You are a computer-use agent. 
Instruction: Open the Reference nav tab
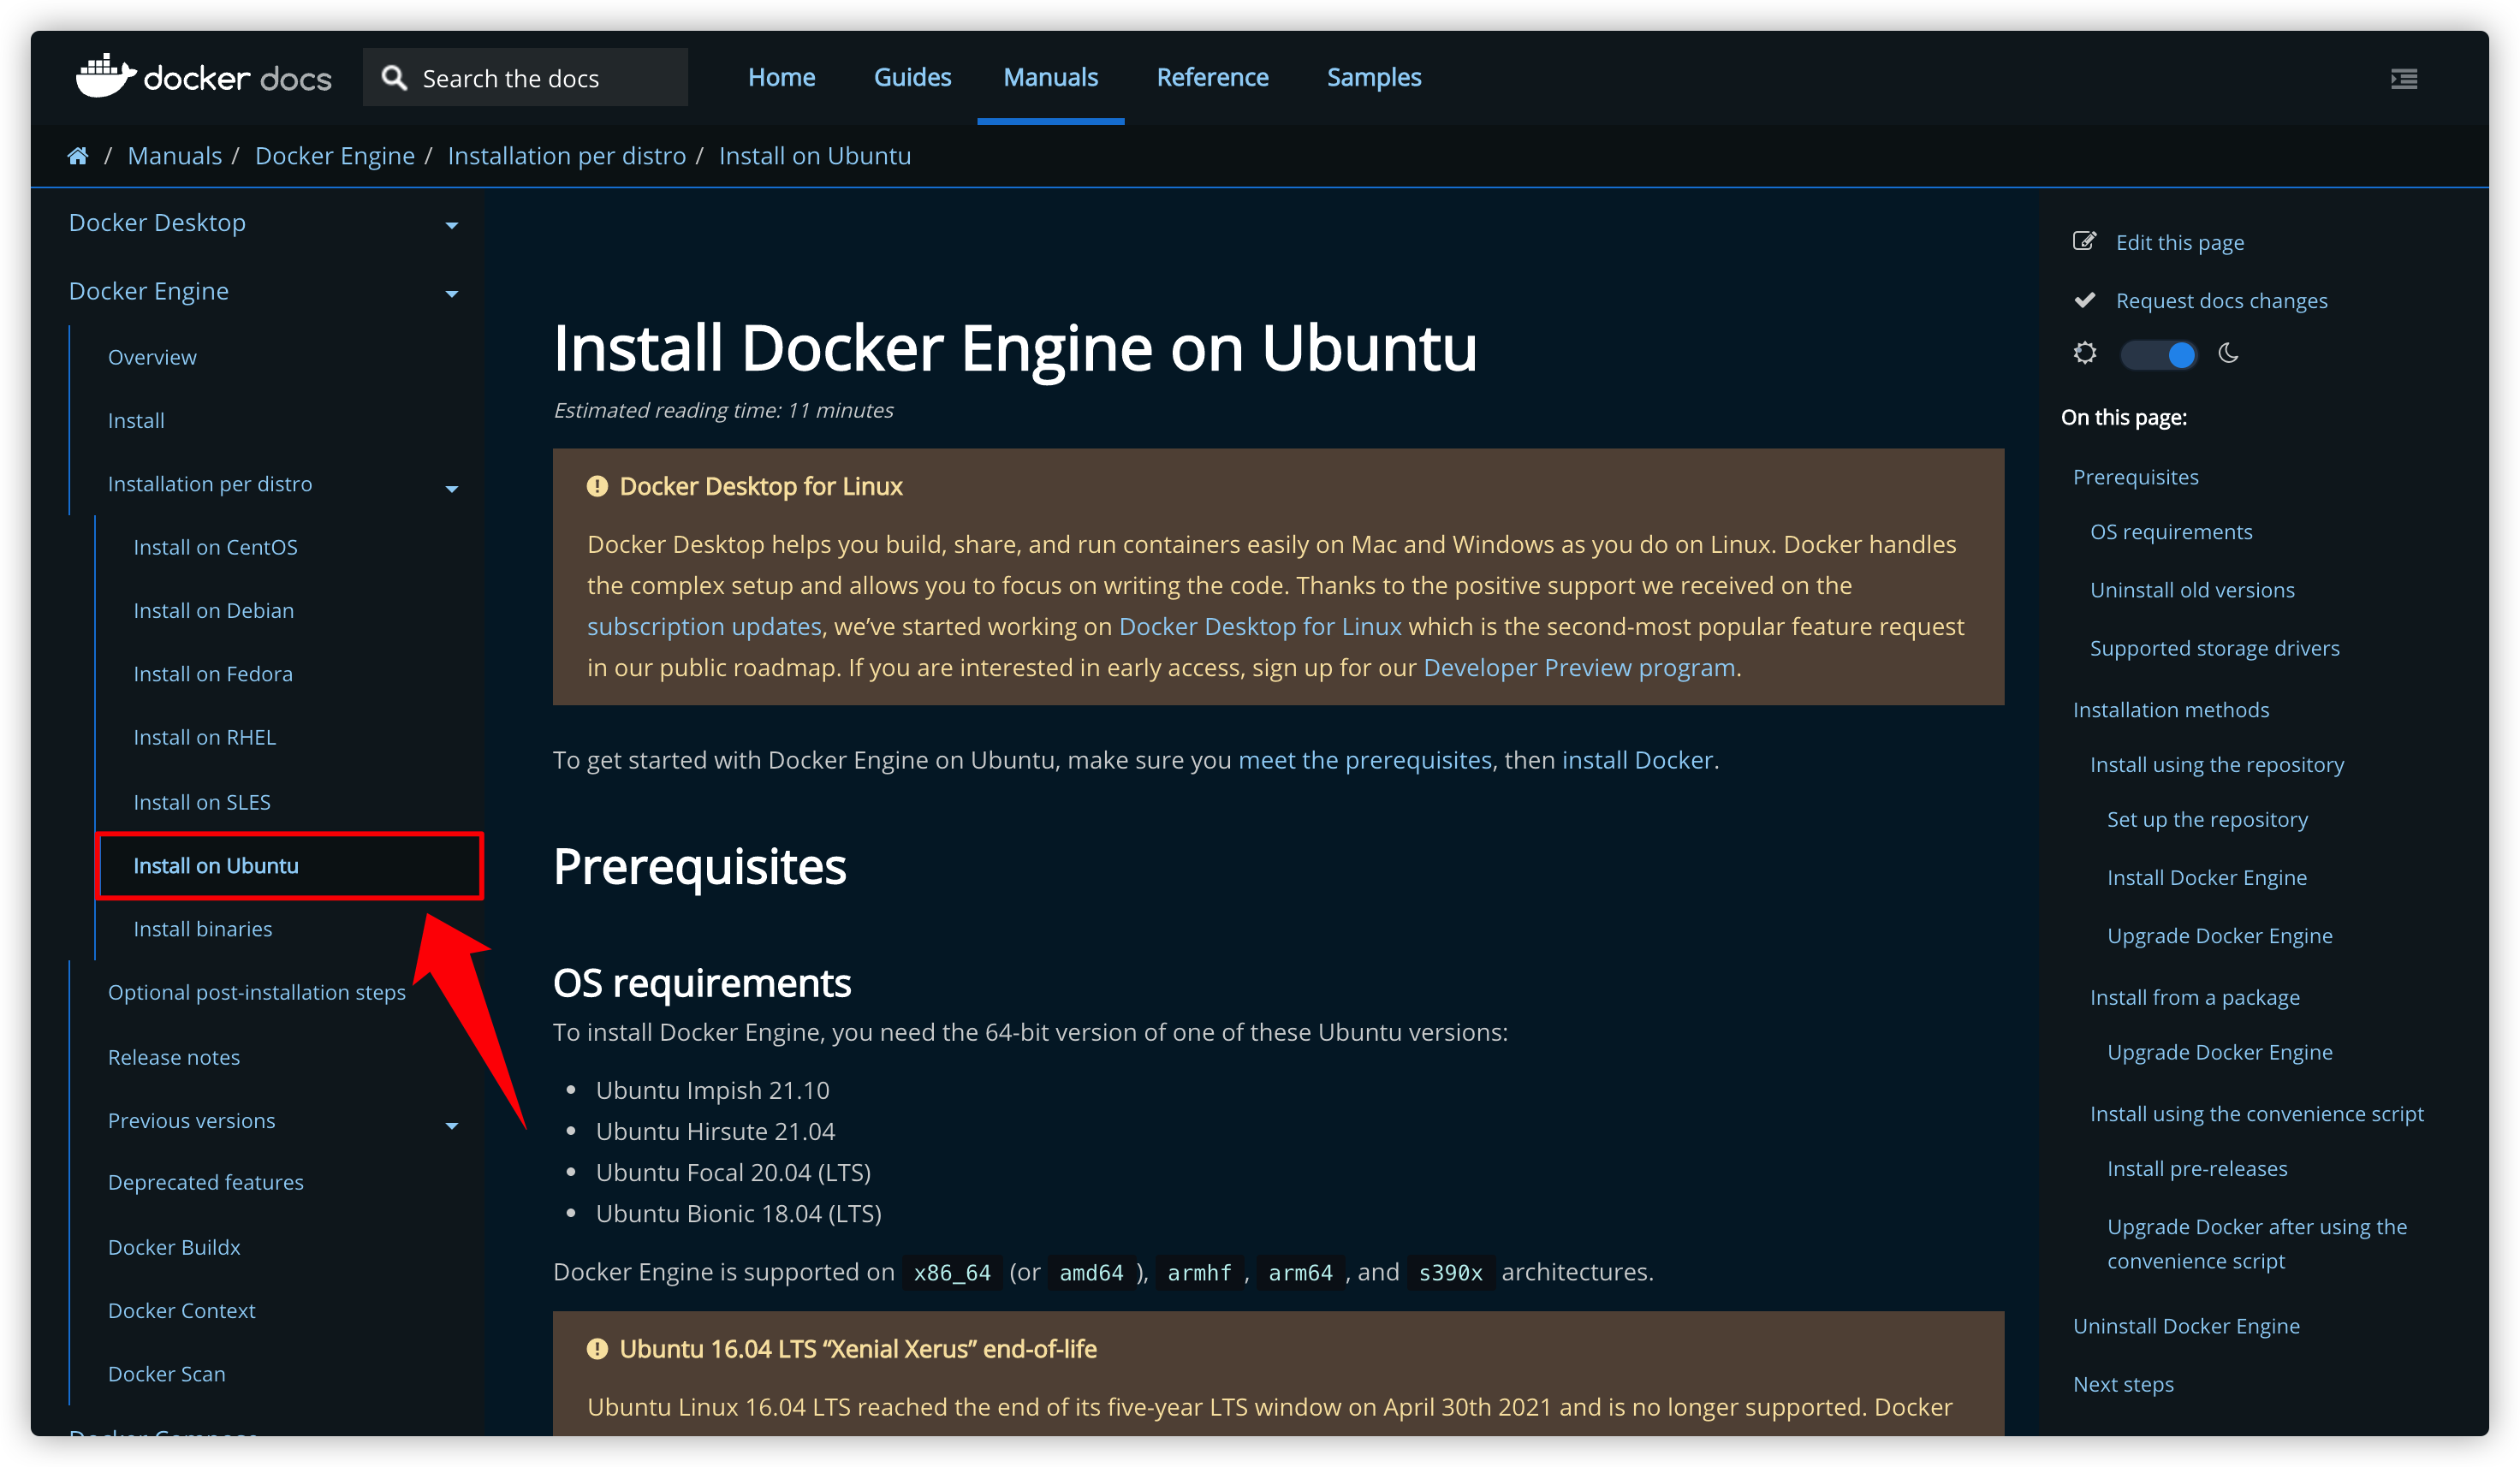(x=1212, y=77)
